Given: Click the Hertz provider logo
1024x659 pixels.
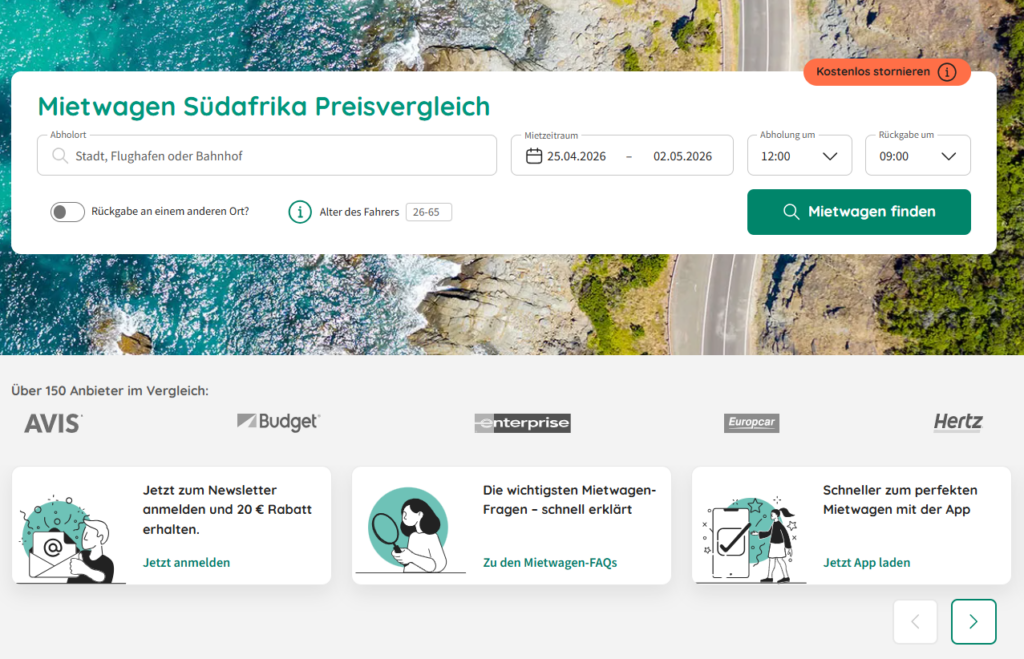Looking at the screenshot, I should point(958,423).
